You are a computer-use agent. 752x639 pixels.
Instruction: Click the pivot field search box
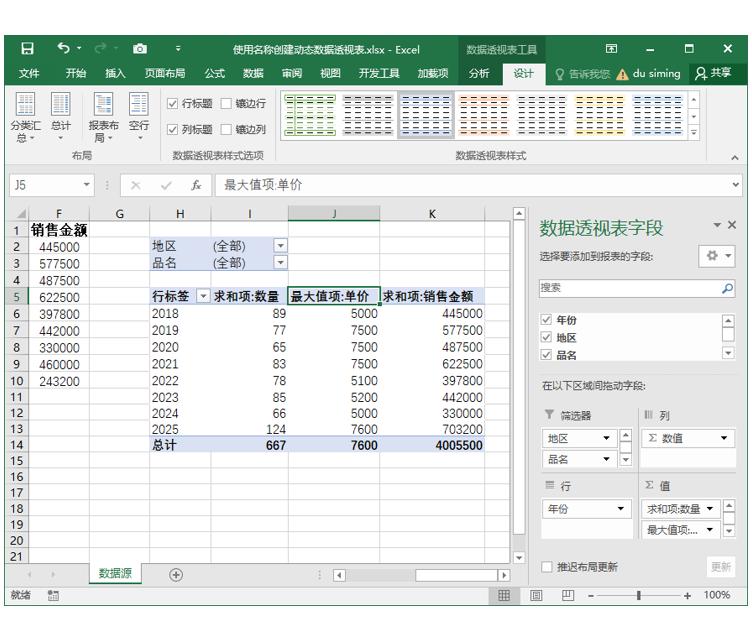[636, 288]
